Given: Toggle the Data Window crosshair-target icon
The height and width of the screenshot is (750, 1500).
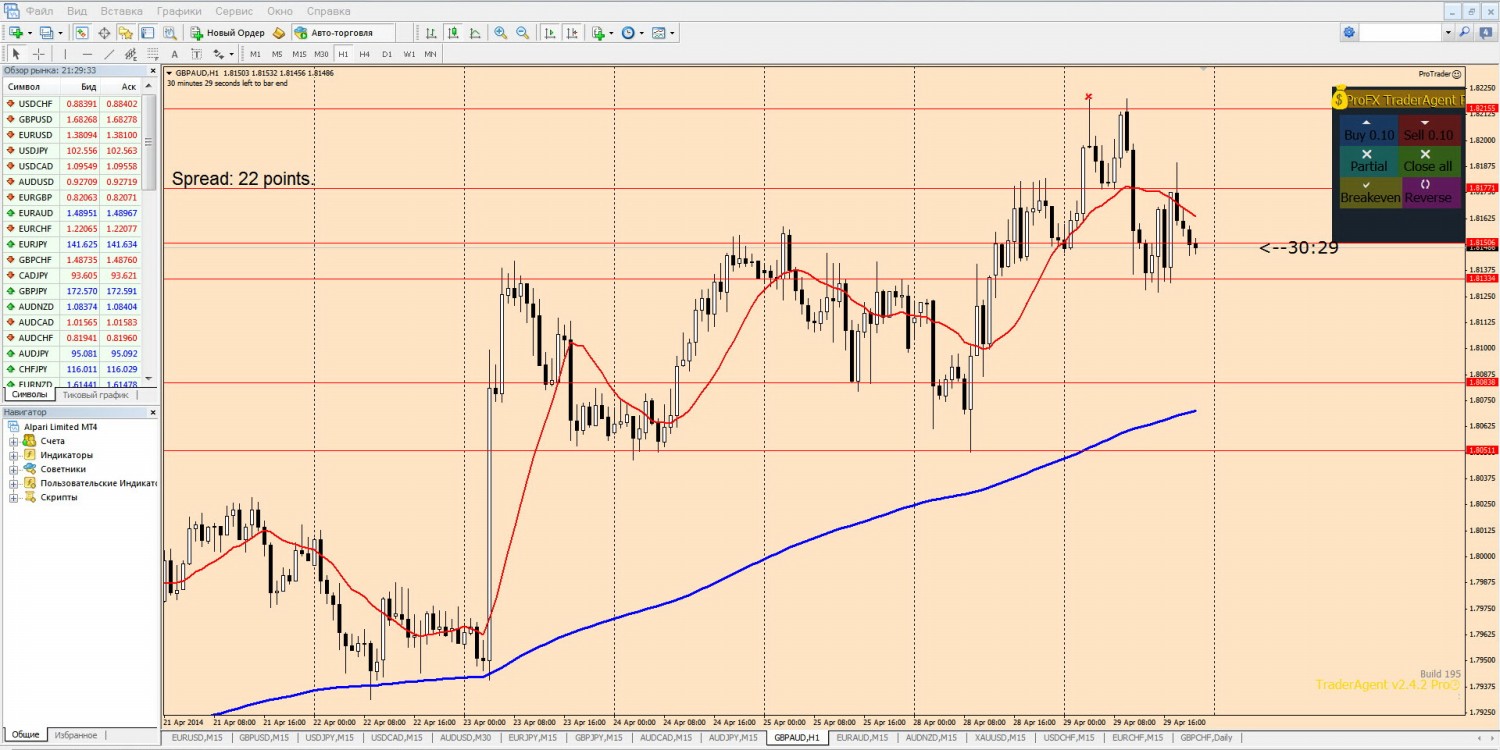Looking at the screenshot, I should 104,33.
